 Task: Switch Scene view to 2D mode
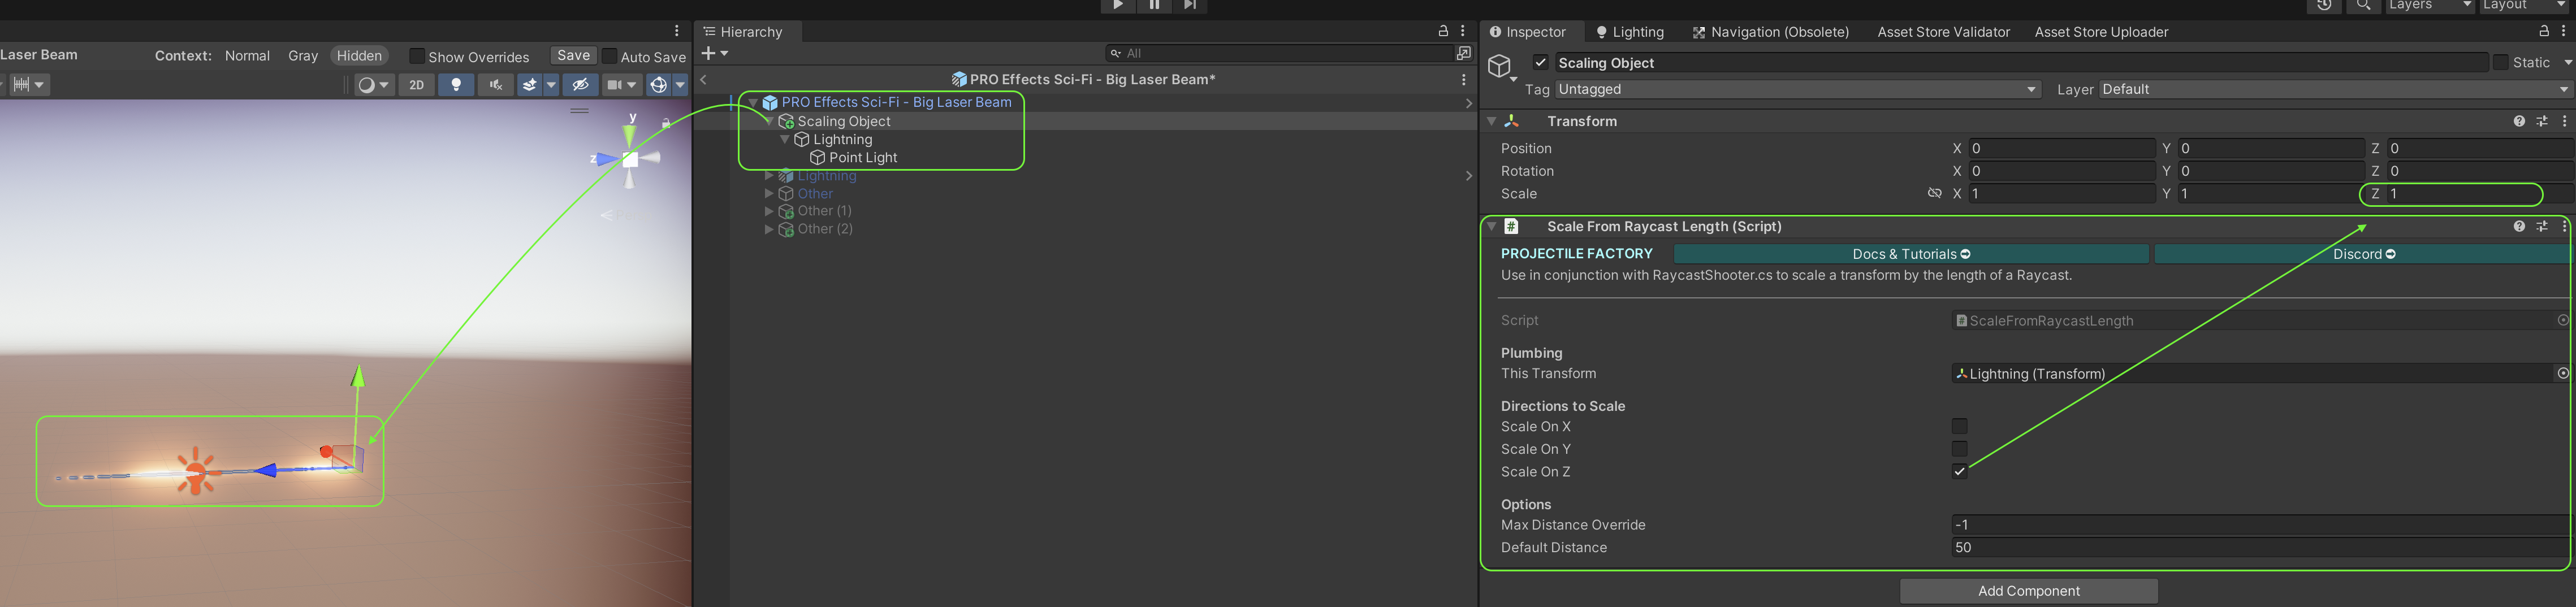tap(416, 85)
